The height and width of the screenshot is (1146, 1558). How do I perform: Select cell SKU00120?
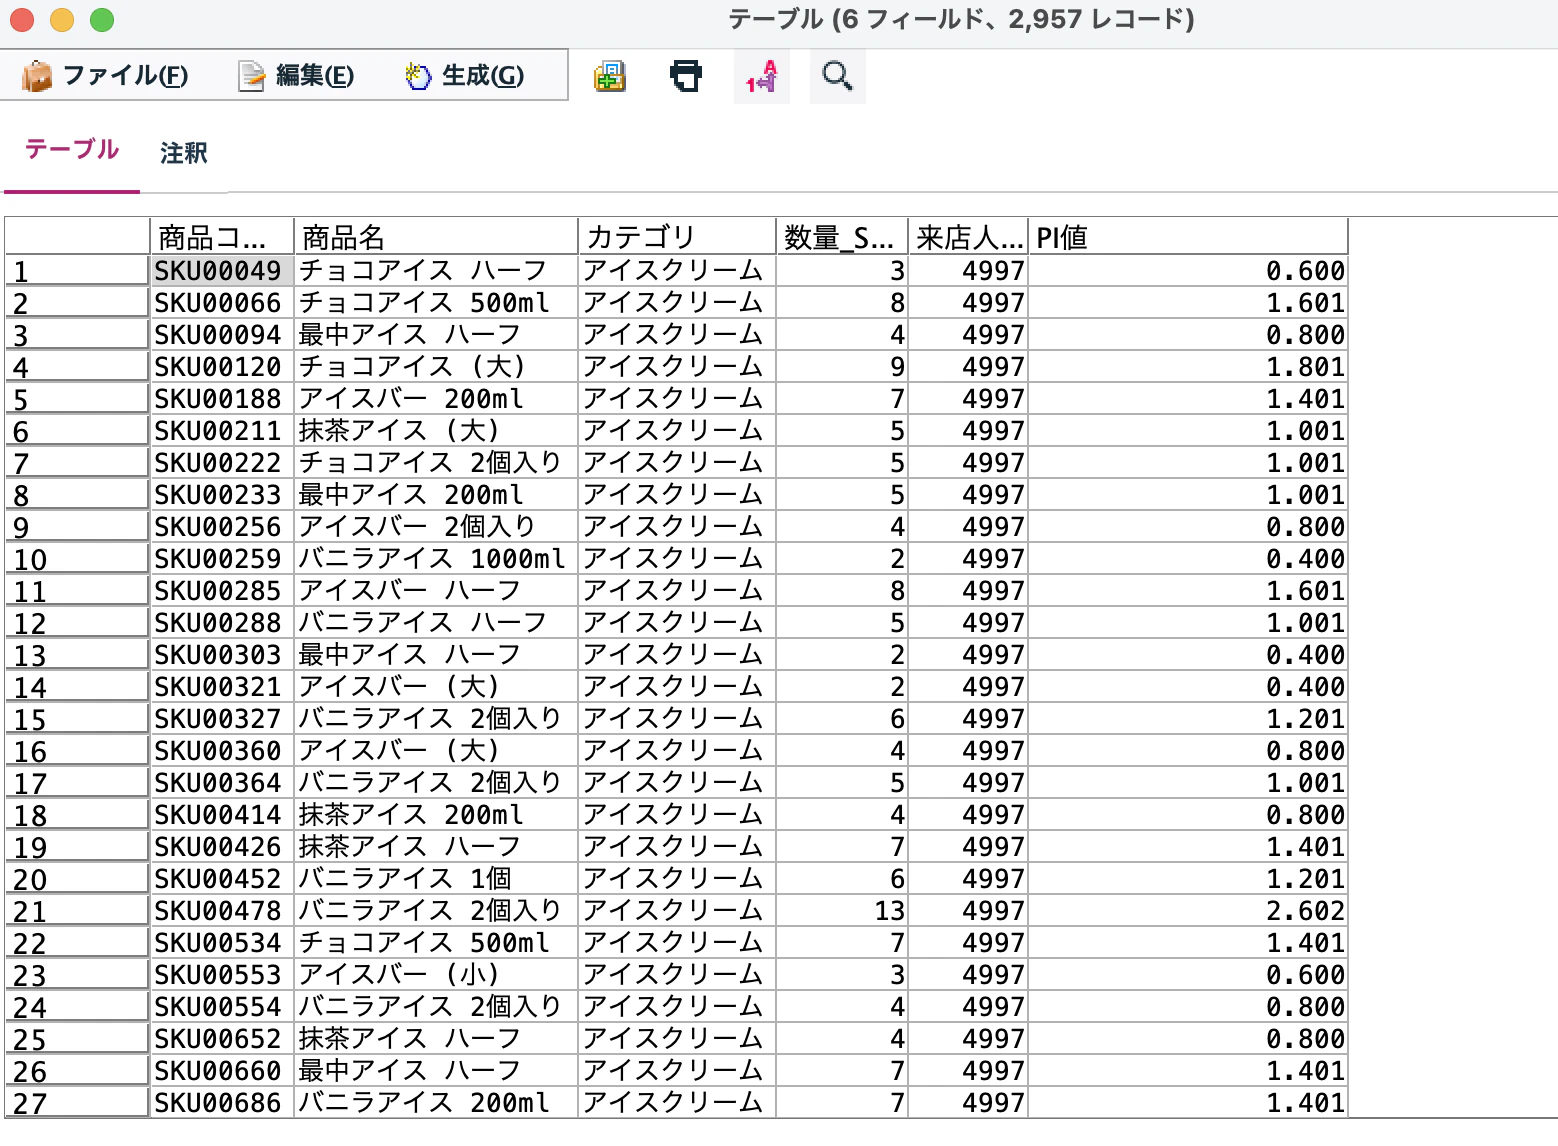222,367
